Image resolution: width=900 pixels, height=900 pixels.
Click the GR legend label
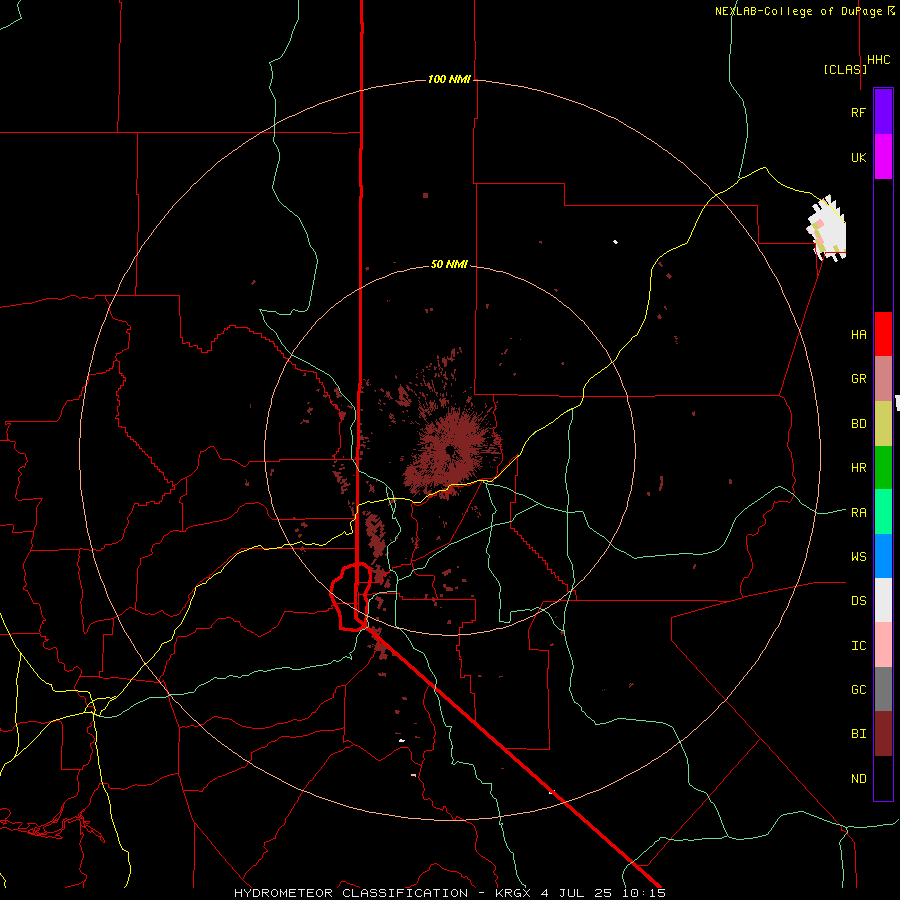(858, 379)
